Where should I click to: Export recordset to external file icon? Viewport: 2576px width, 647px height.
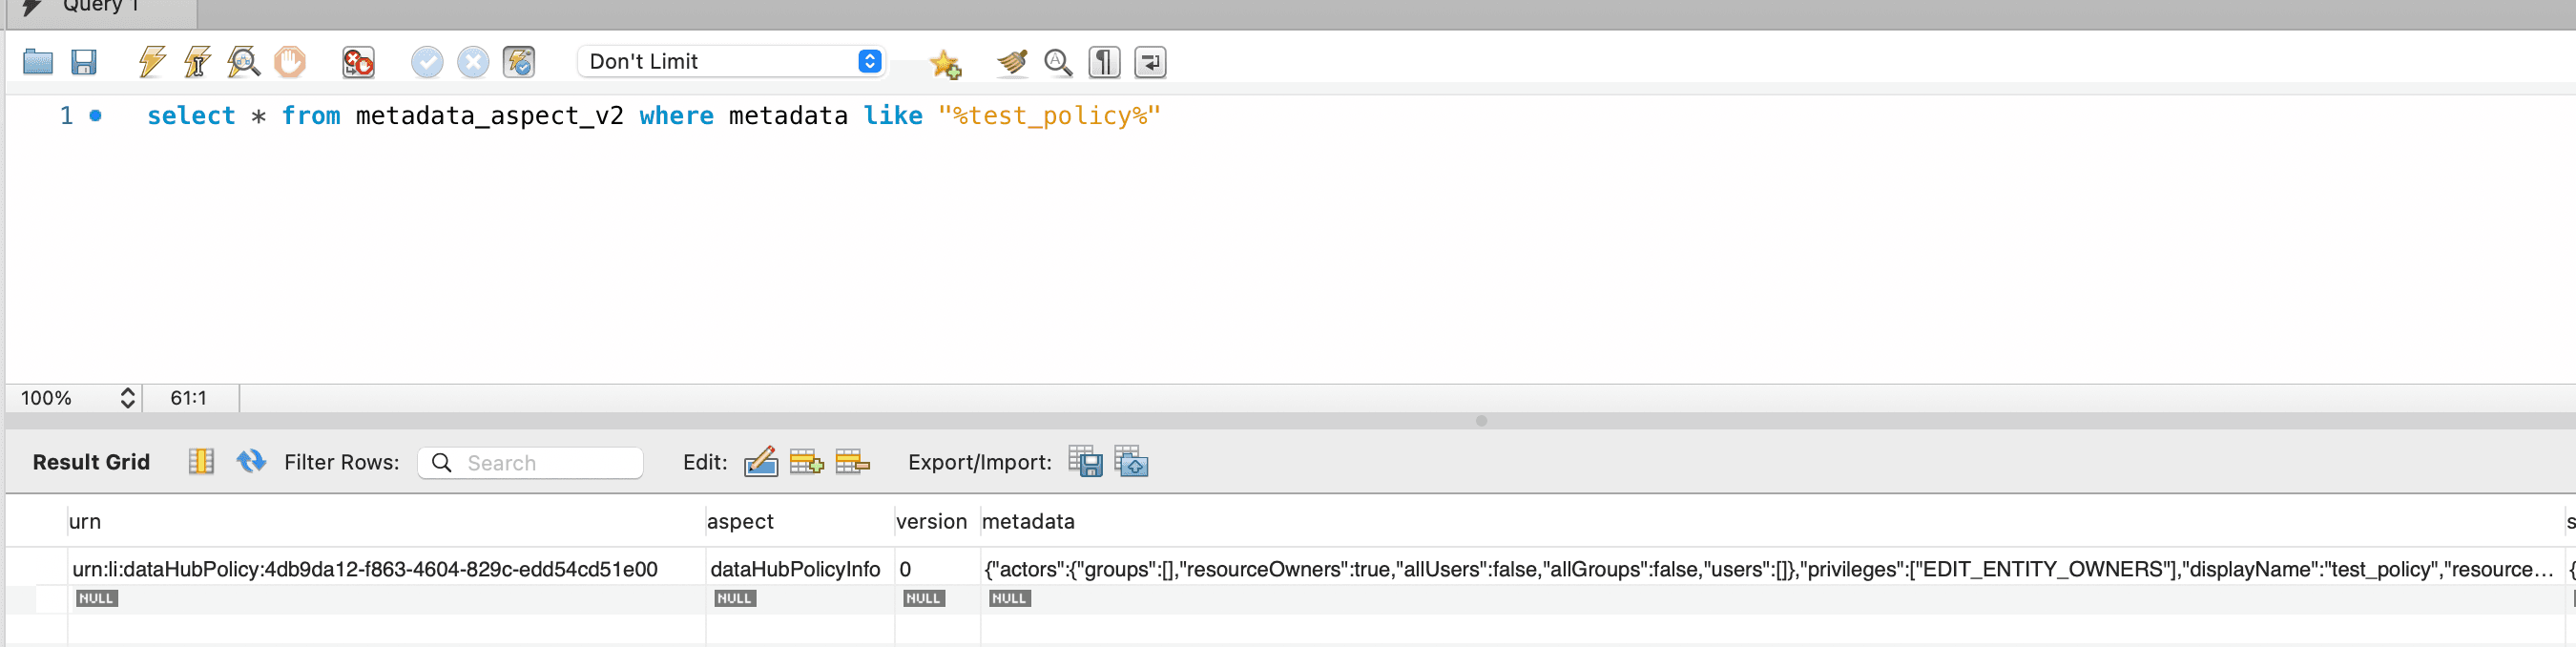1085,462
